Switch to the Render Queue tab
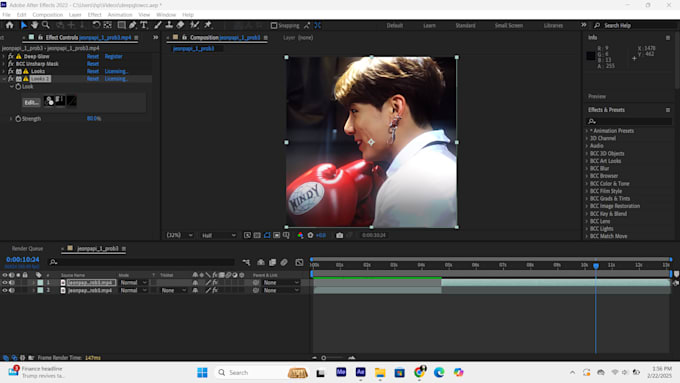Screen dimensions: 680x383 tap(27, 249)
